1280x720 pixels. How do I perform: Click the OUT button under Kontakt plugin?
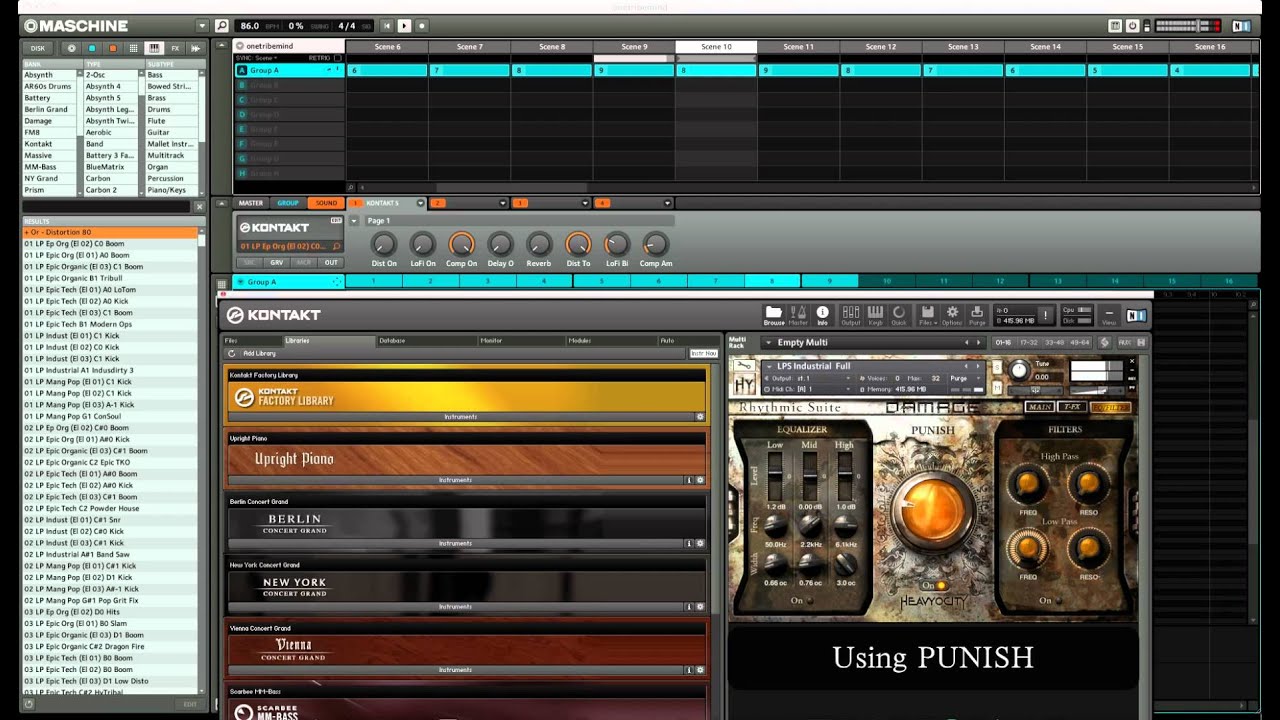(330, 262)
